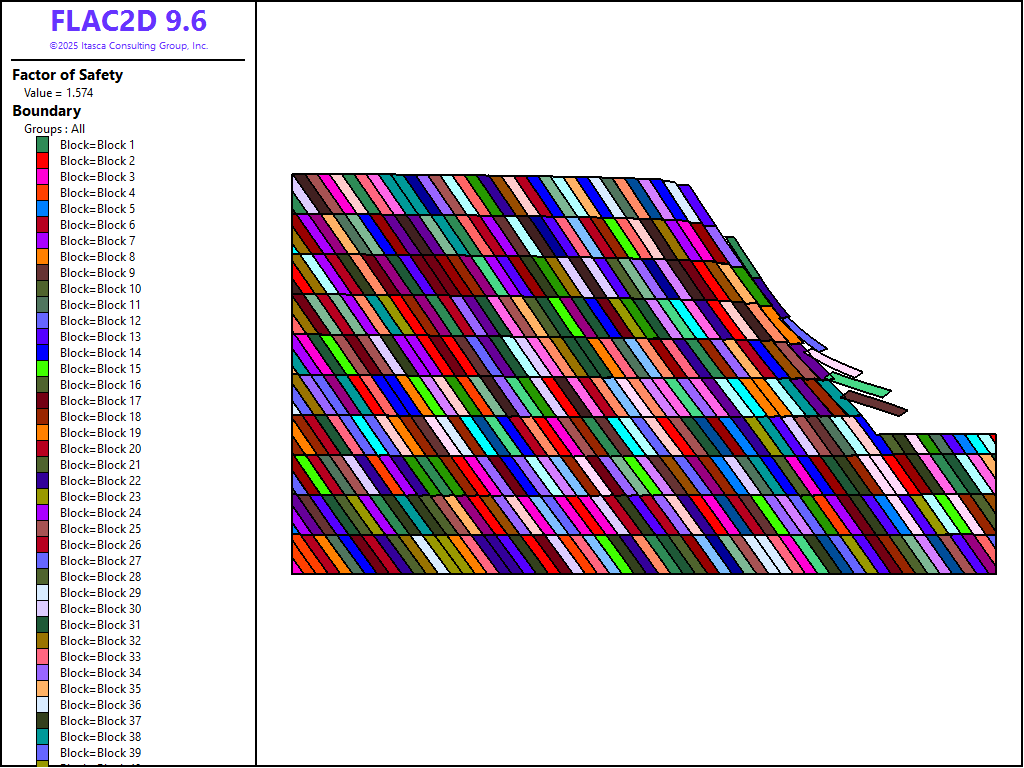Click the 'Block=Block 20' legend entry
The image size is (1024, 768).
(x=100, y=449)
